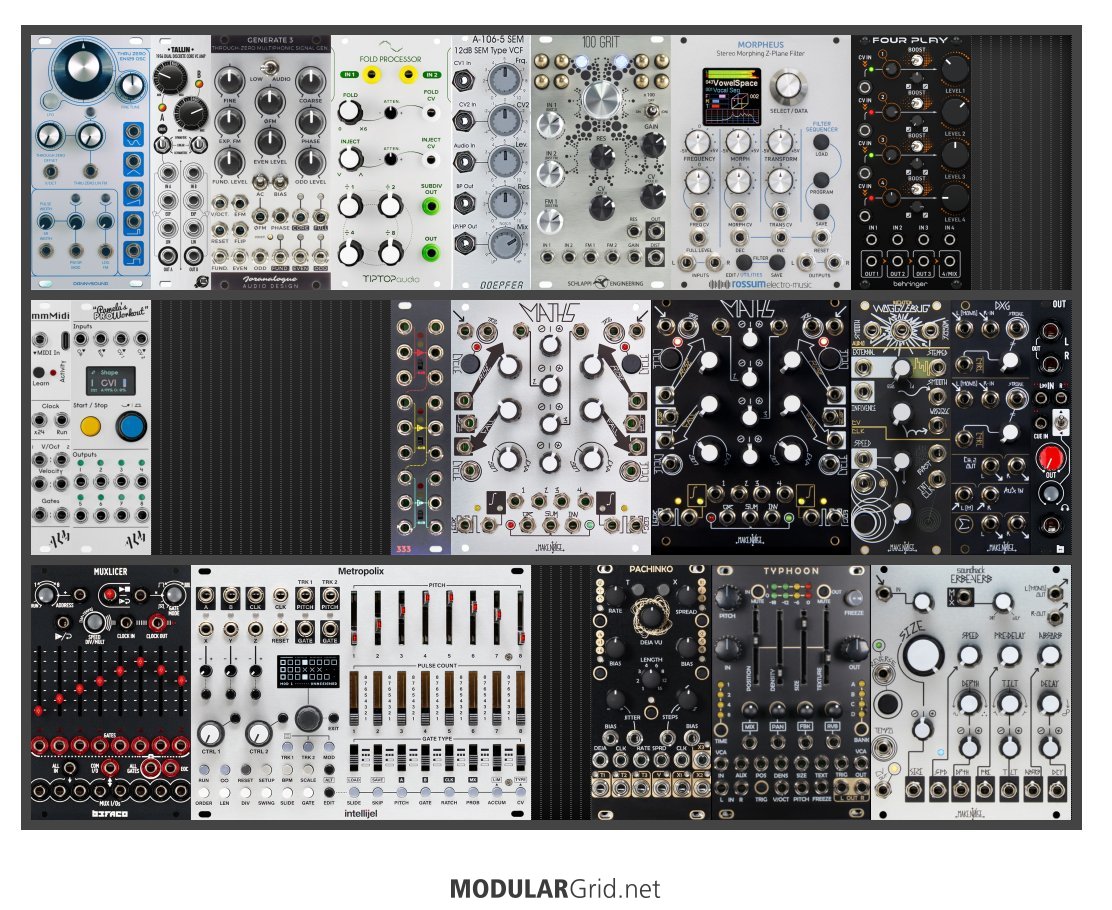Click the Morpheus SELECT/DATA knob
The height and width of the screenshot is (910, 1112).
(787, 87)
